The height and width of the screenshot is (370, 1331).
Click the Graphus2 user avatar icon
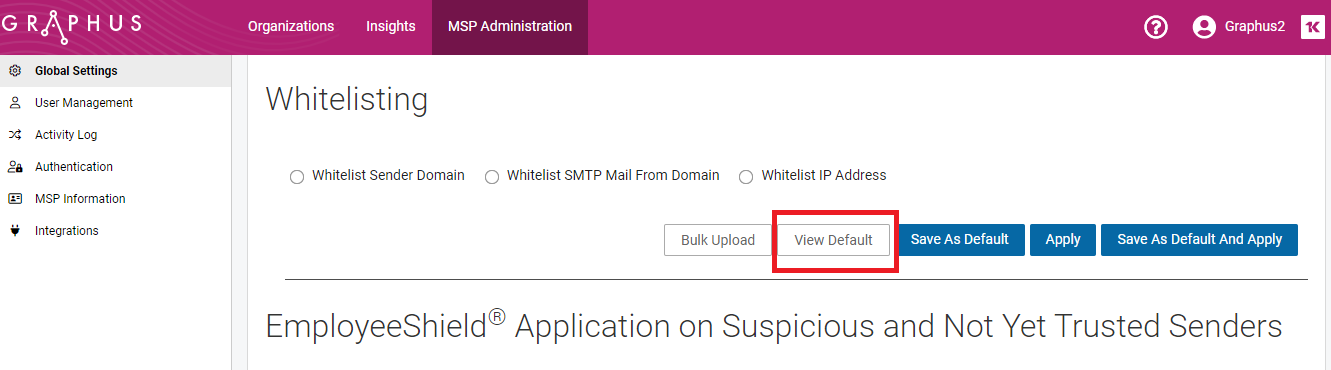[1204, 27]
